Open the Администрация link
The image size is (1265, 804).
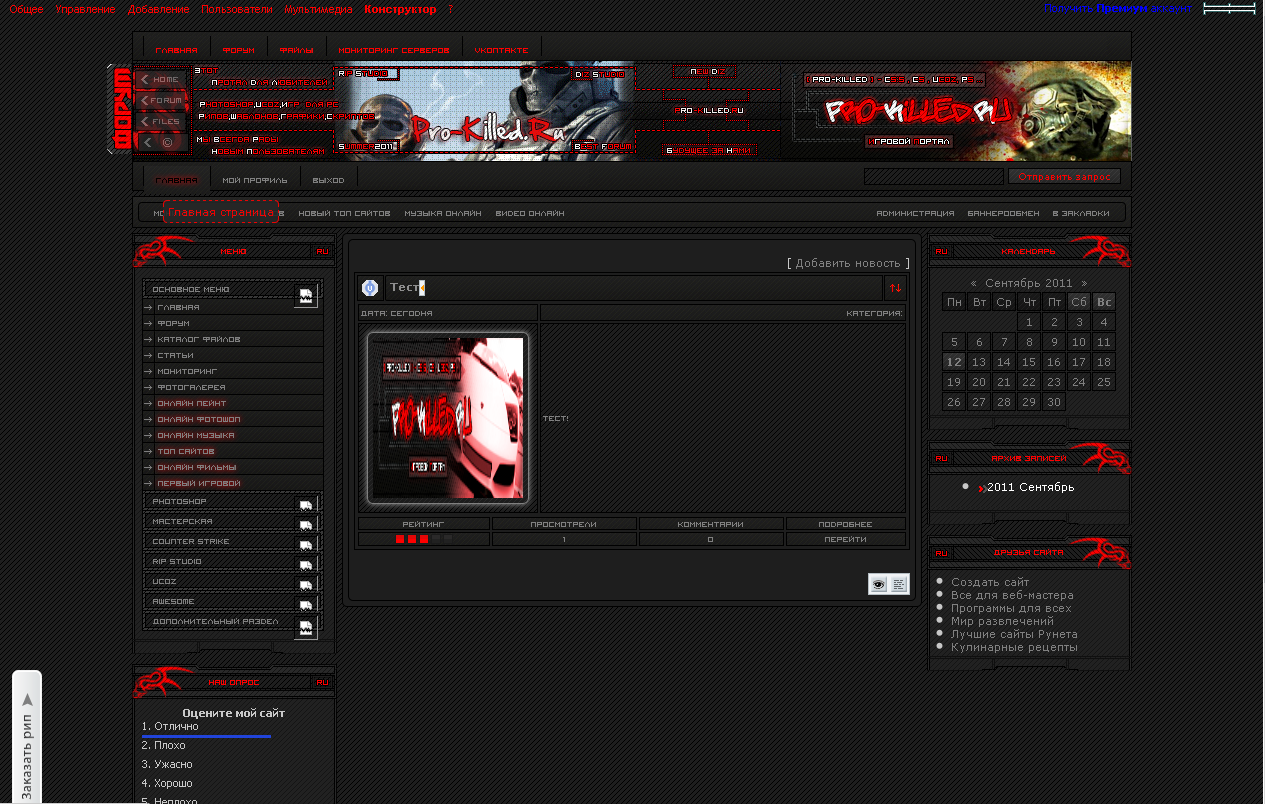[915, 213]
